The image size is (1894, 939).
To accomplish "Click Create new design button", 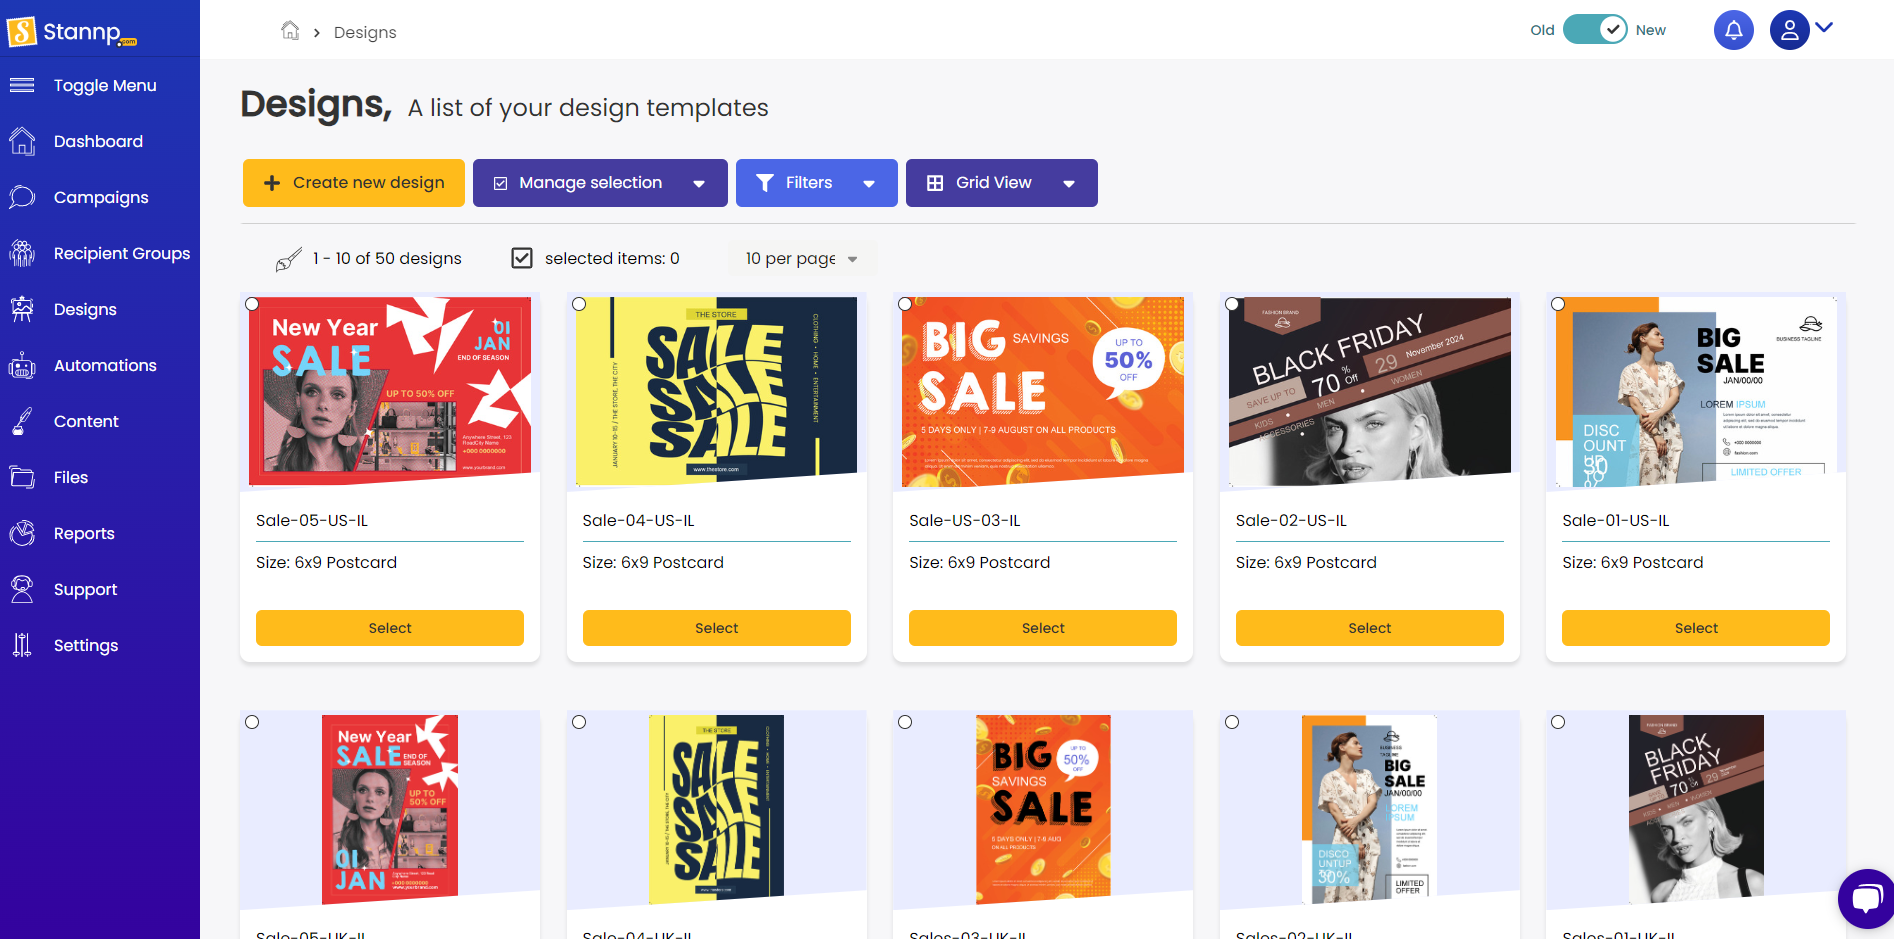I will 354,183.
